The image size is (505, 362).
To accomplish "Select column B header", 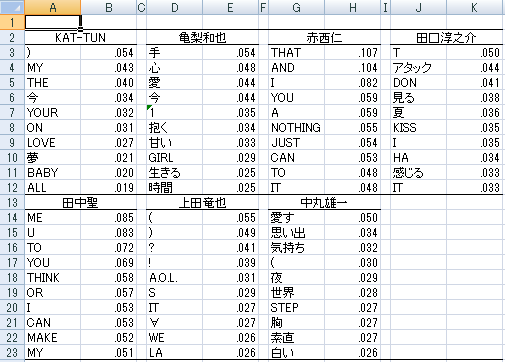I will [x=109, y=7].
